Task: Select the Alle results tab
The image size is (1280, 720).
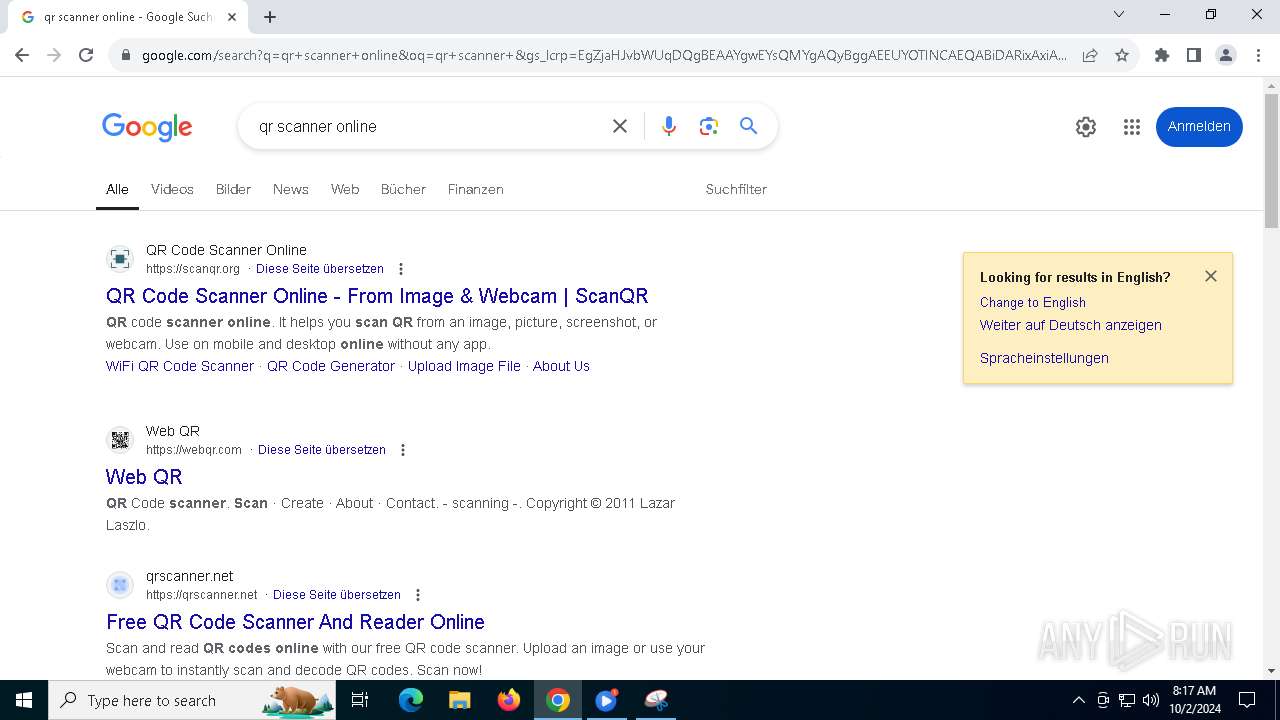Action: point(117,189)
